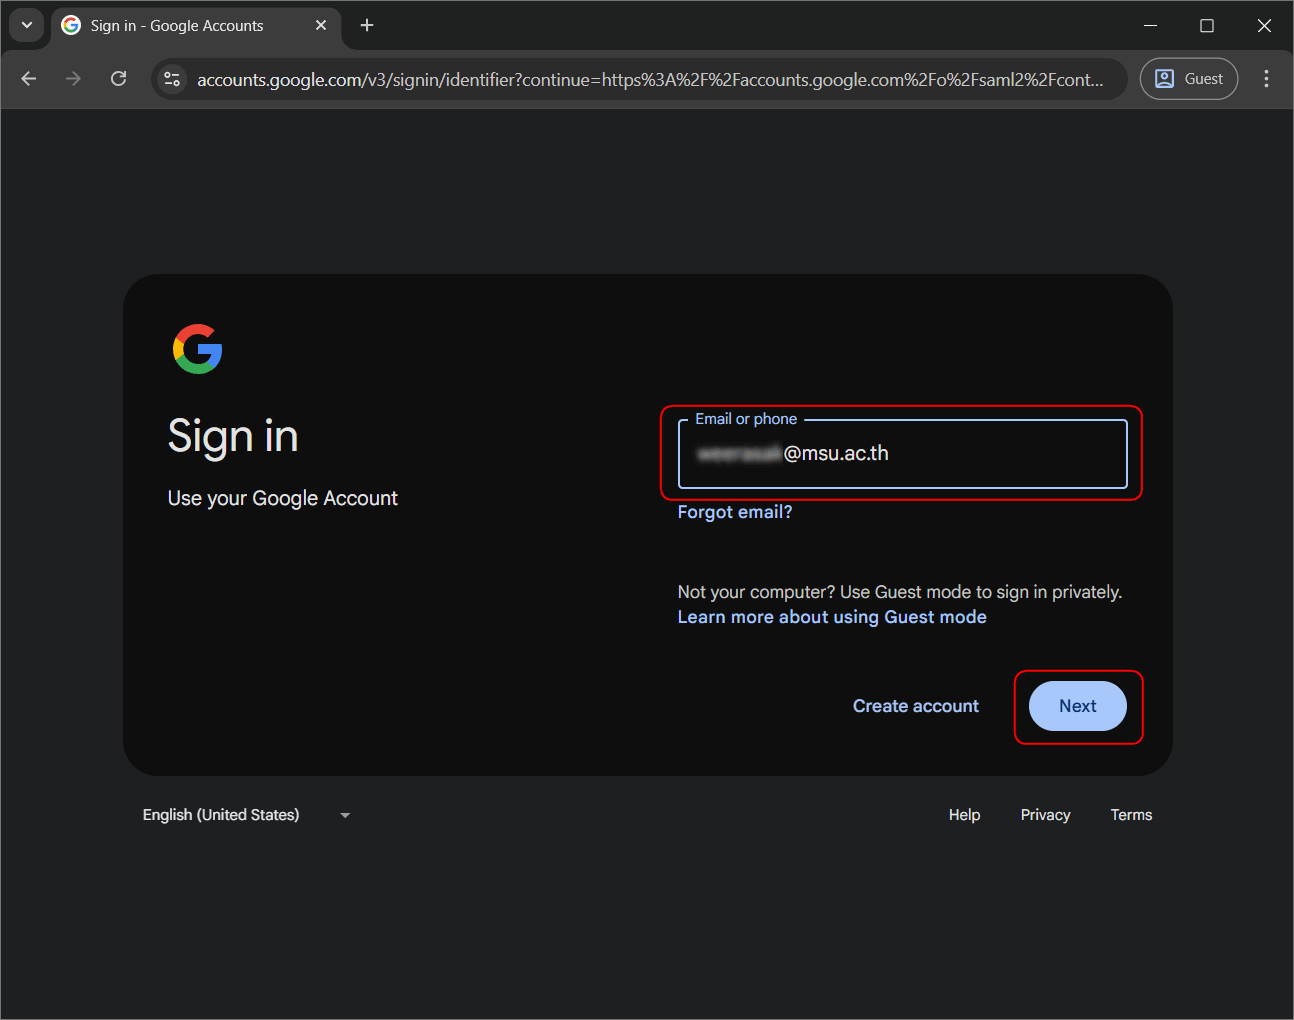Open Learn more about using Guest mode
This screenshot has height=1020, width=1294.
(x=832, y=617)
